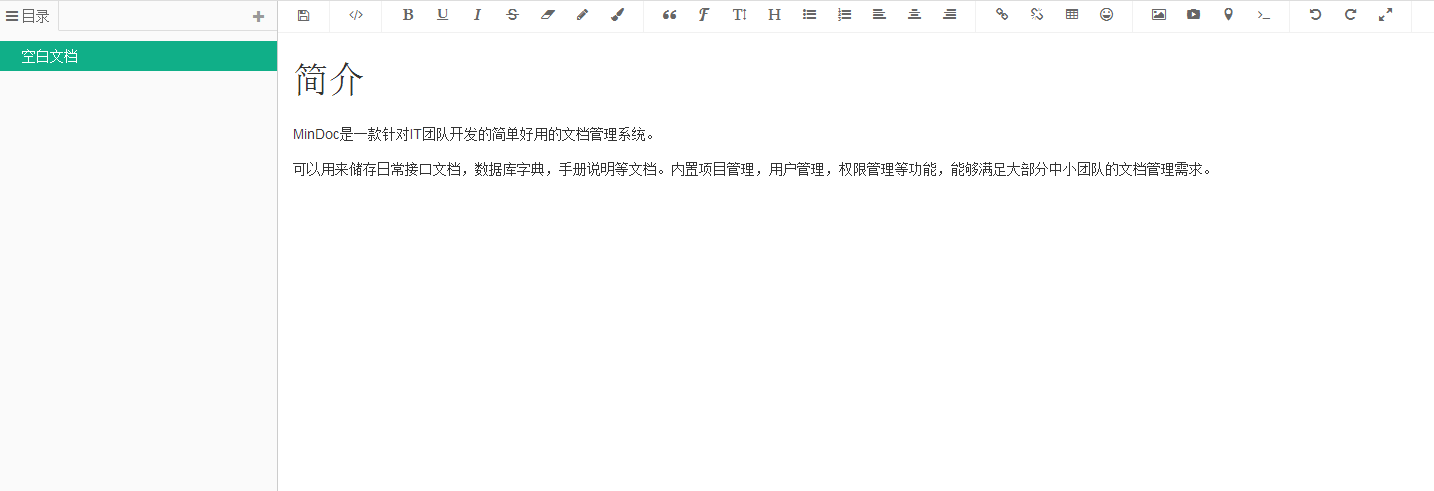Add new document with plus button
This screenshot has width=1434, height=491.
click(259, 16)
